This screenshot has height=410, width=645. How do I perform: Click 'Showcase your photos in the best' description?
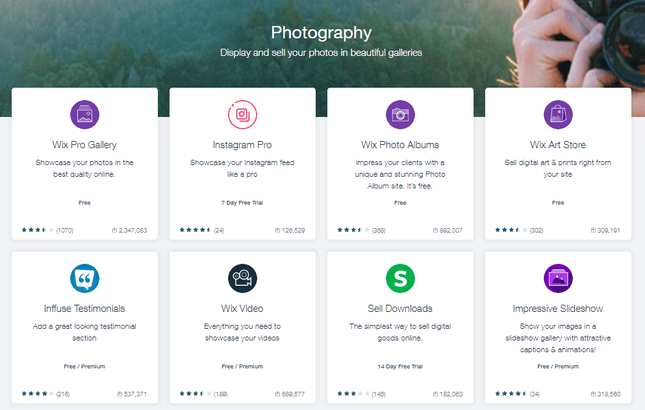click(84, 168)
